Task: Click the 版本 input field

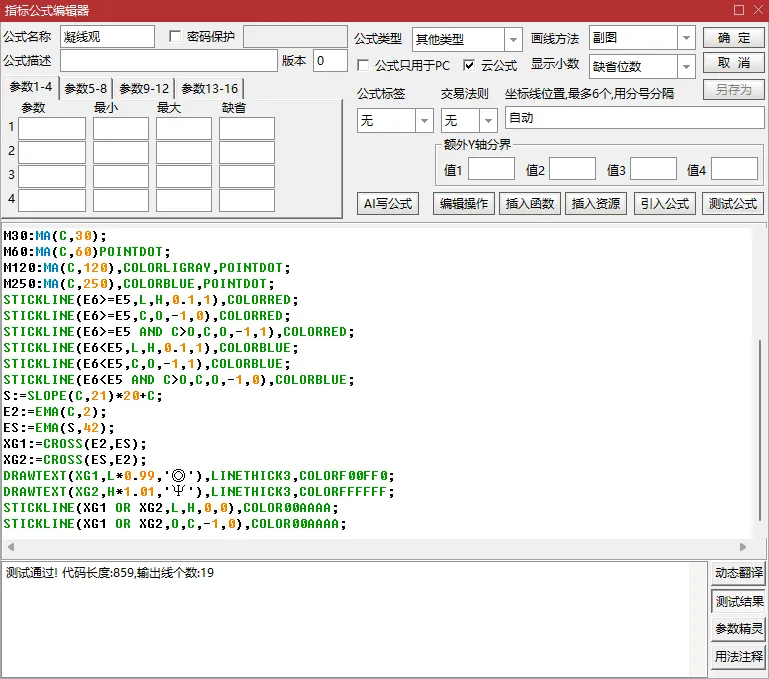Action: point(330,61)
